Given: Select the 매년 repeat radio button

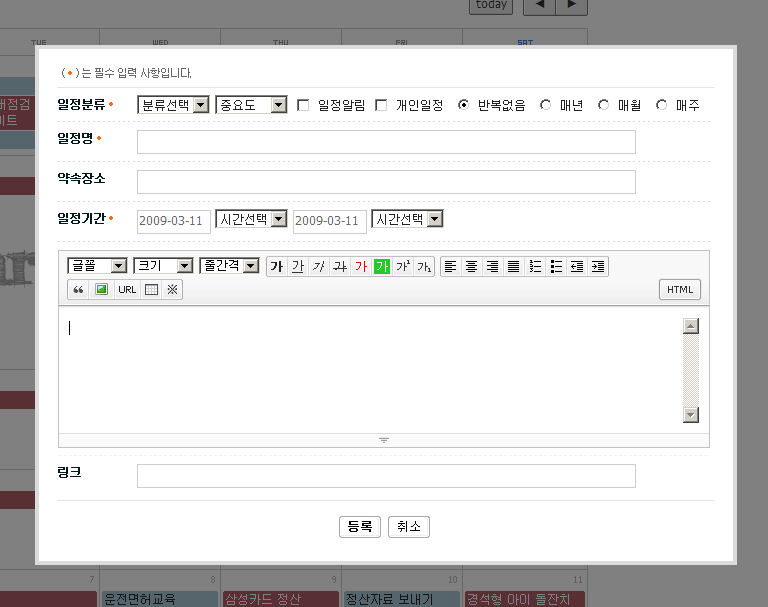Looking at the screenshot, I should (x=545, y=104).
